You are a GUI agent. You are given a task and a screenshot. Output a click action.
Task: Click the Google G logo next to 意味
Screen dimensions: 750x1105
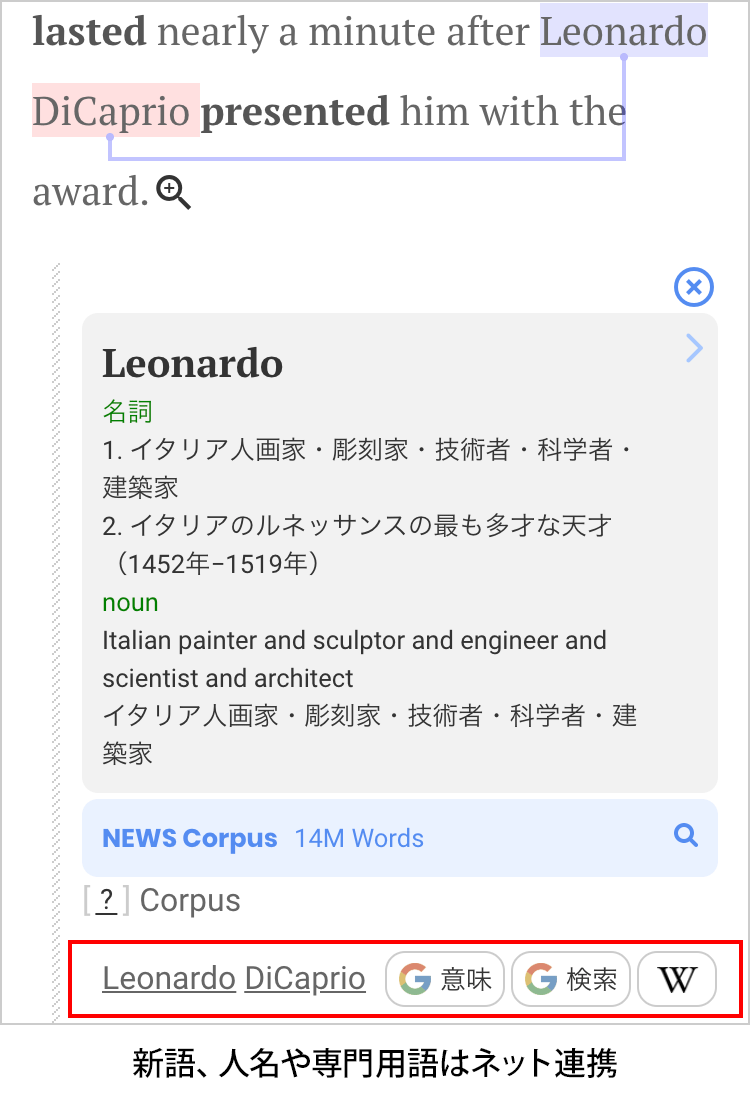414,979
